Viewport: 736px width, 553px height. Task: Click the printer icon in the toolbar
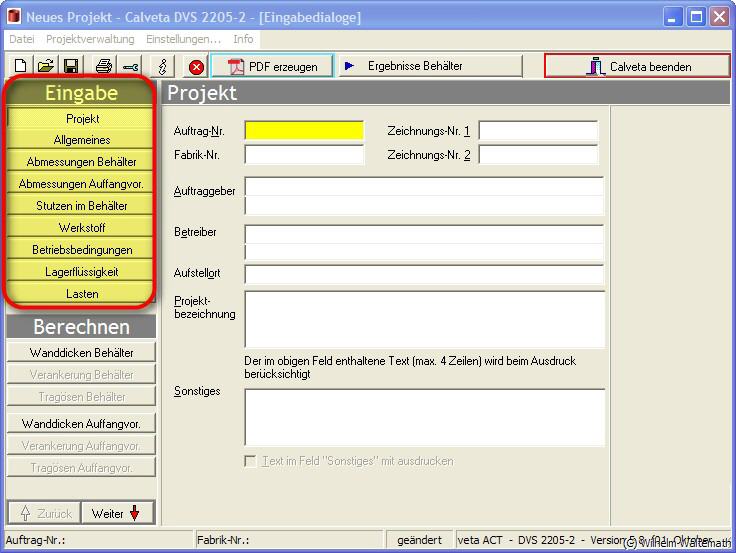pyautogui.click(x=104, y=67)
